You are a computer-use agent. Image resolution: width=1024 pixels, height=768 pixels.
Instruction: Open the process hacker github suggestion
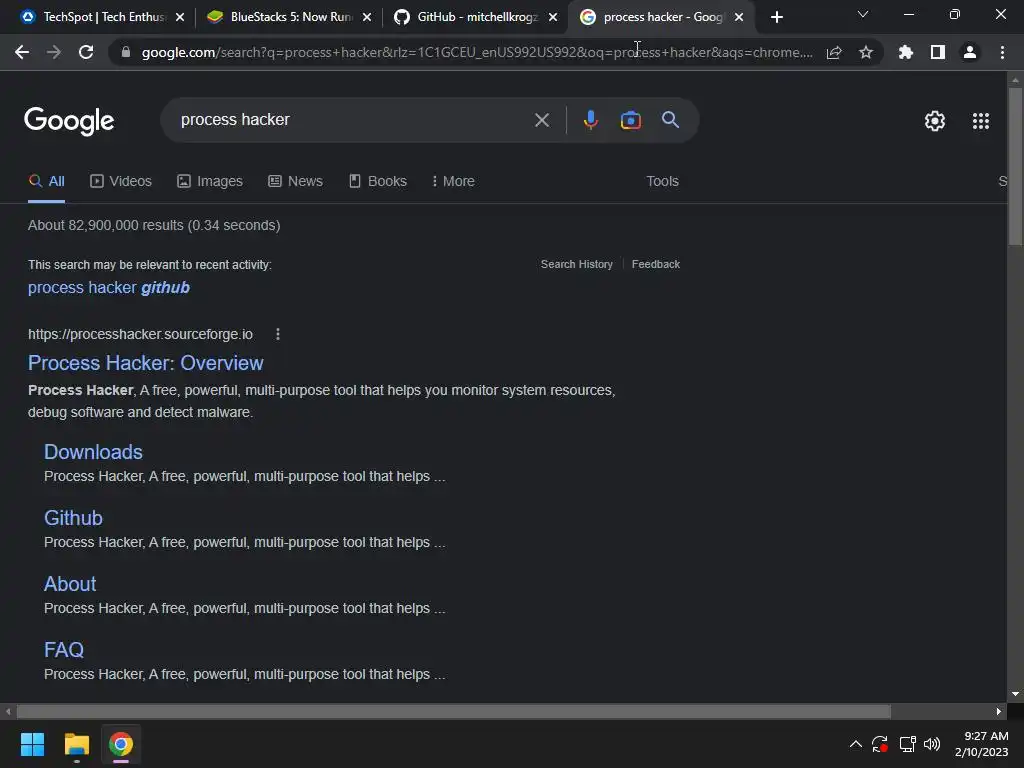(109, 288)
